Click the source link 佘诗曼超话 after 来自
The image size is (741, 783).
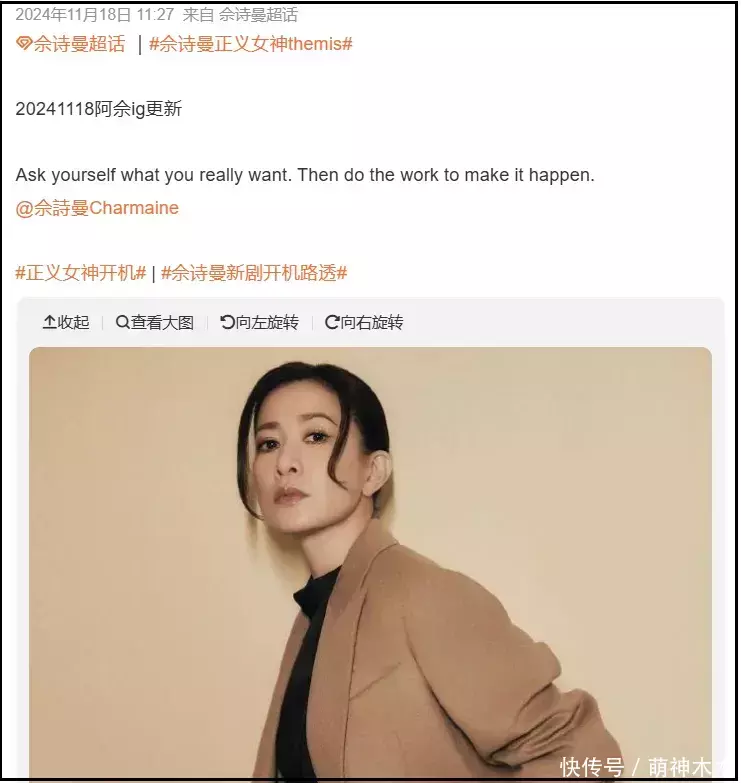pyautogui.click(x=258, y=15)
